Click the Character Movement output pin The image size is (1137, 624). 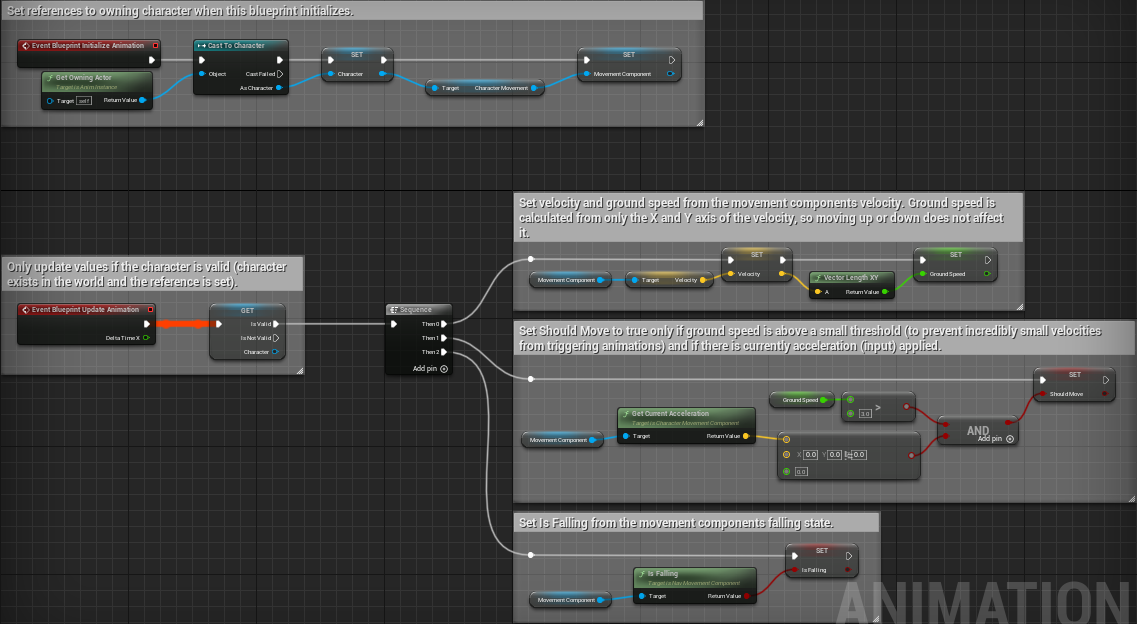coord(534,88)
